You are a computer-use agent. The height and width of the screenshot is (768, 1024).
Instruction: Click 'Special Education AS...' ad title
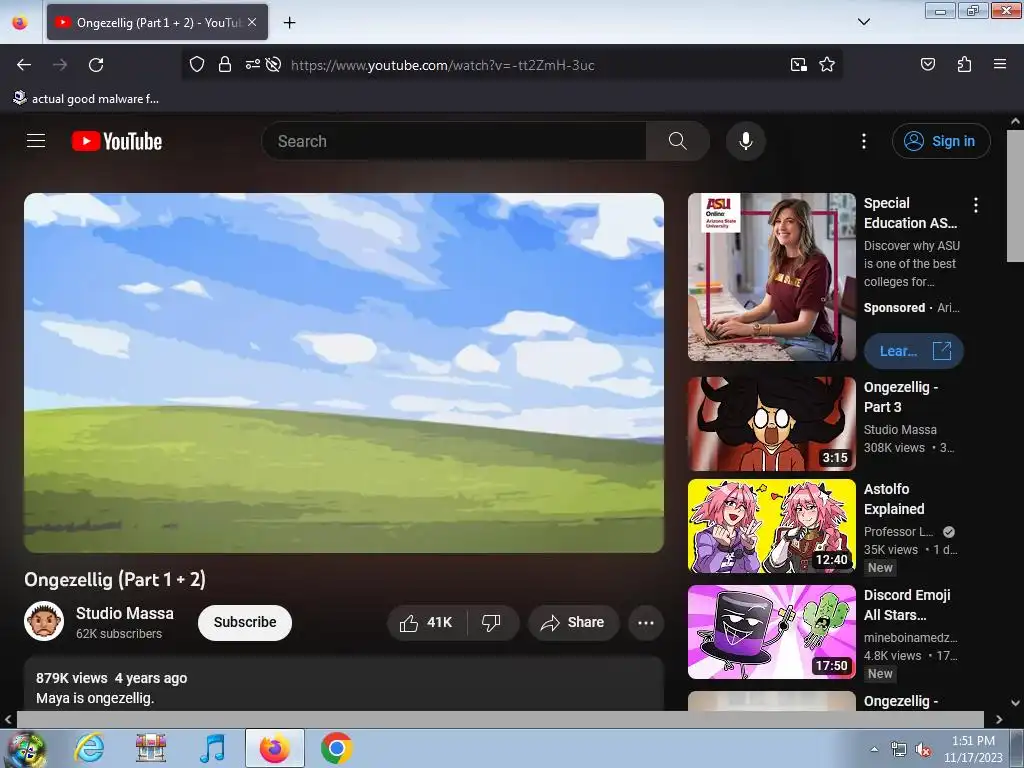pos(910,213)
